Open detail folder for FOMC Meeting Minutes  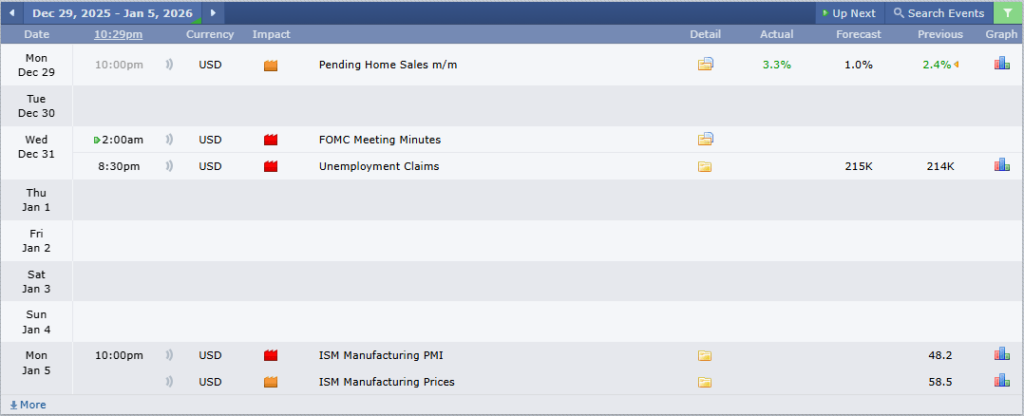[705, 139]
